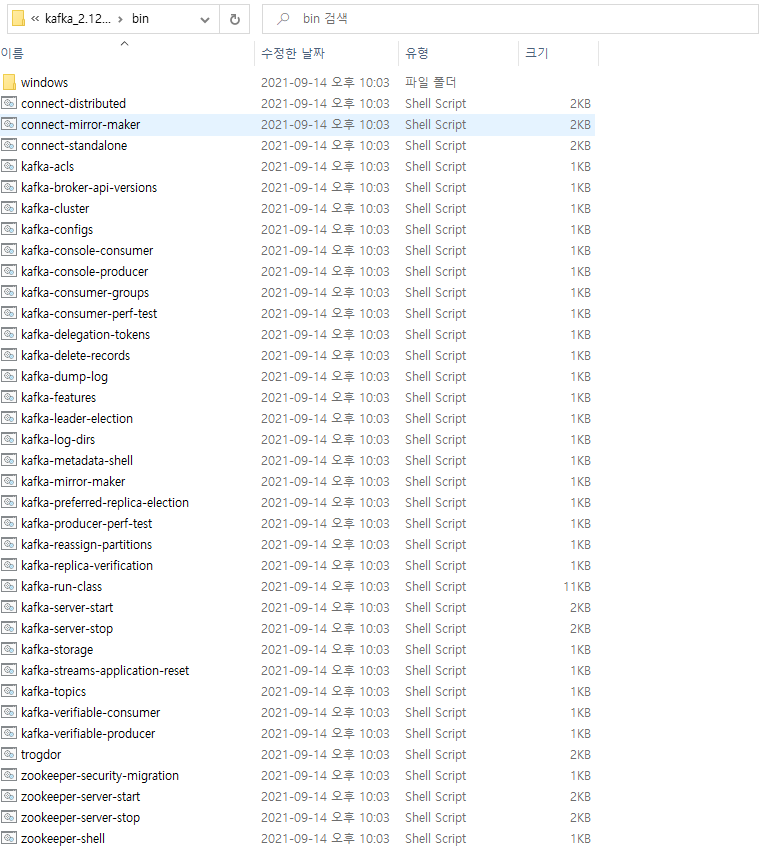The height and width of the screenshot is (847, 763).
Task: Click the 11KB size of kafka-run-class
Action: pyautogui.click(x=577, y=587)
